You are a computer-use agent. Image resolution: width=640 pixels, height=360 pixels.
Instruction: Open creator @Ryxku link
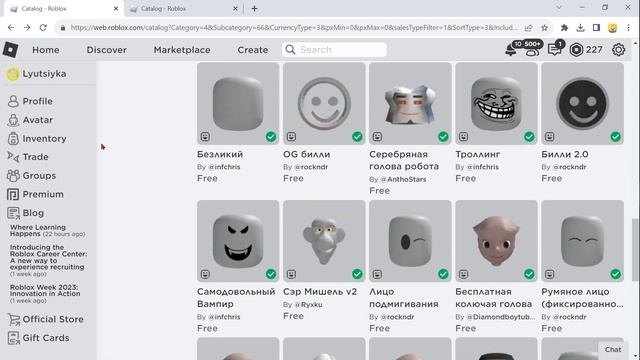pos(308,304)
